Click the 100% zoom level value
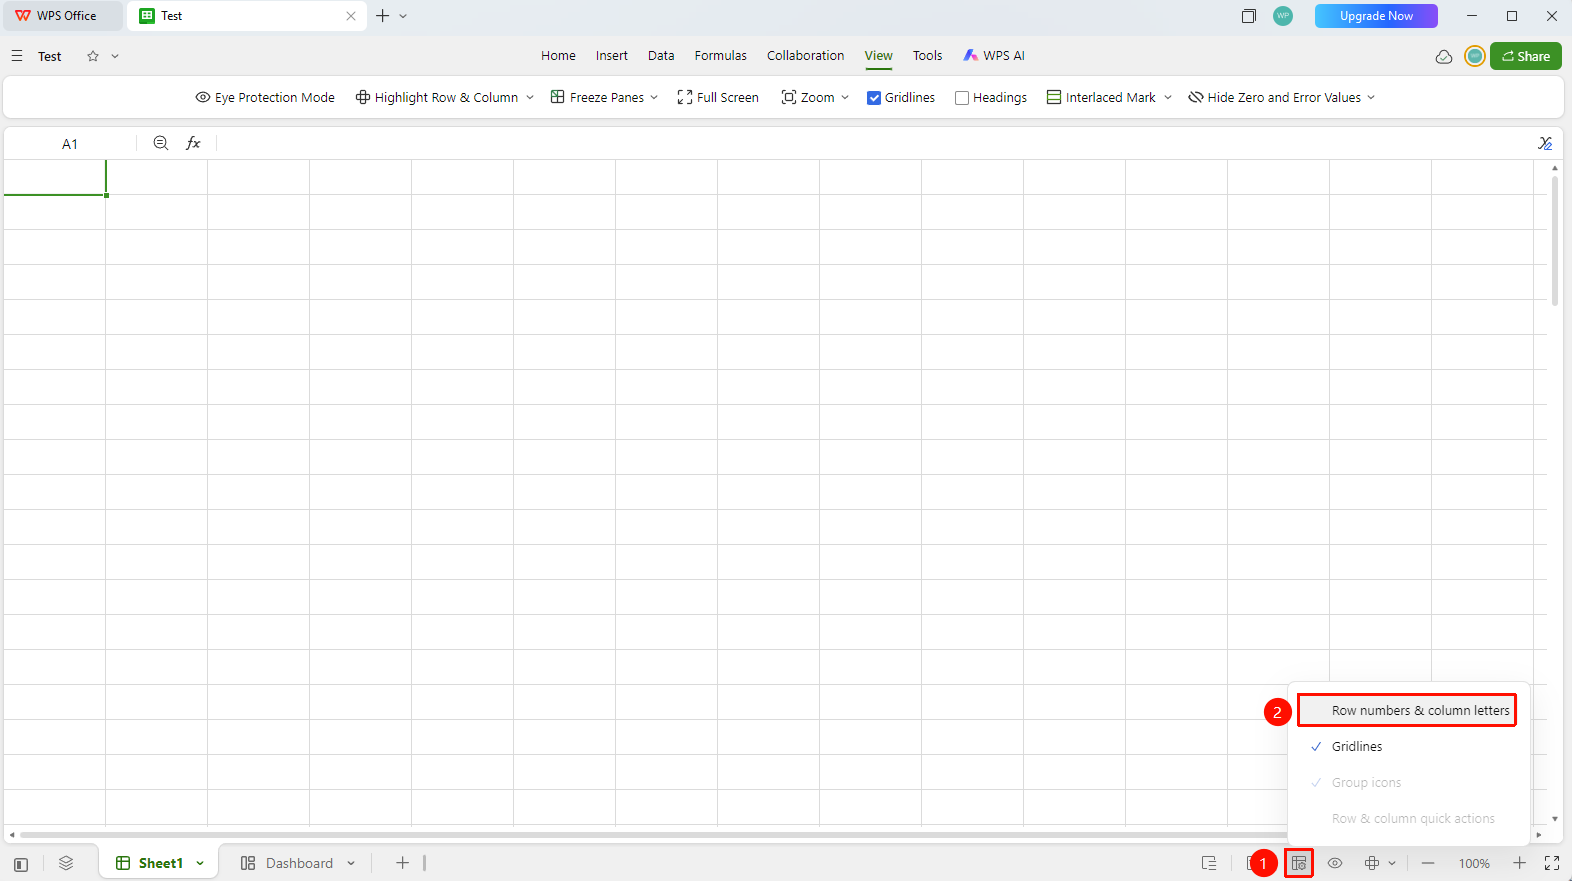The height and width of the screenshot is (881, 1572). point(1474,863)
